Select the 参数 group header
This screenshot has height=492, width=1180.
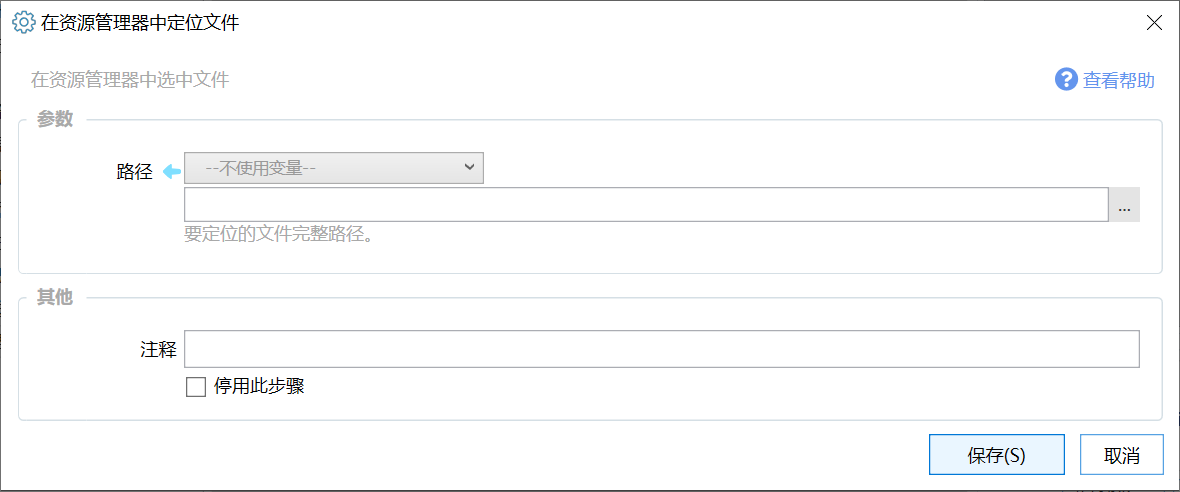coord(55,119)
